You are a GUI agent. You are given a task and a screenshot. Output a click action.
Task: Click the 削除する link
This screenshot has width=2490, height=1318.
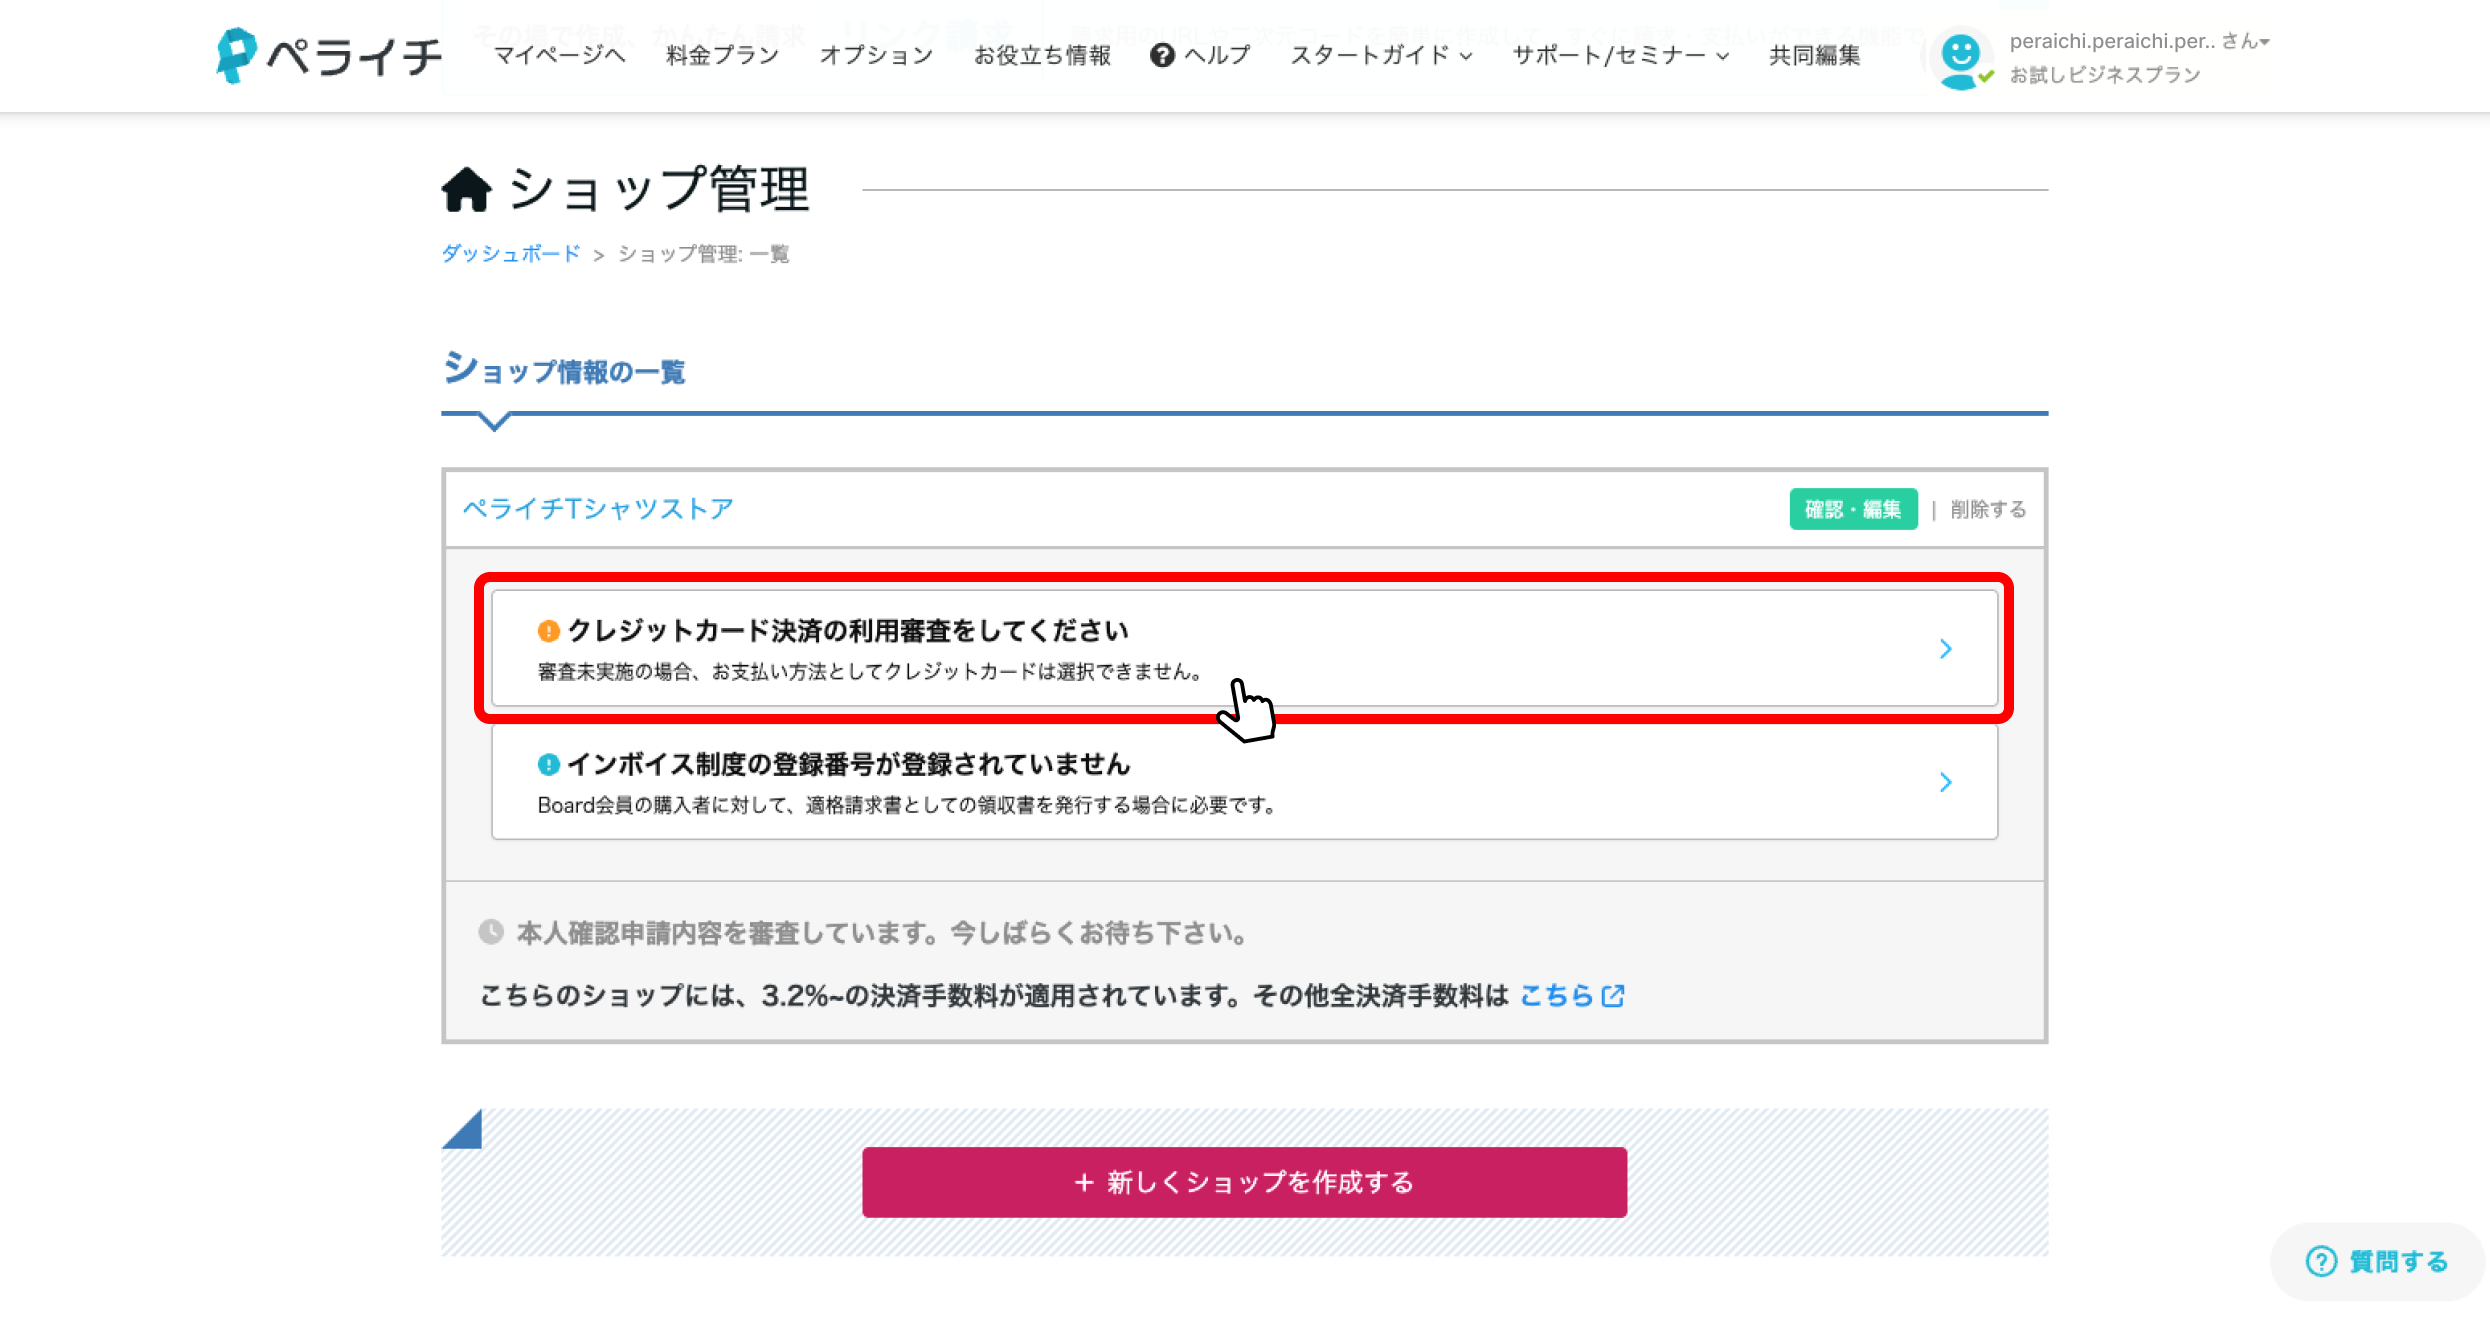click(x=1988, y=509)
